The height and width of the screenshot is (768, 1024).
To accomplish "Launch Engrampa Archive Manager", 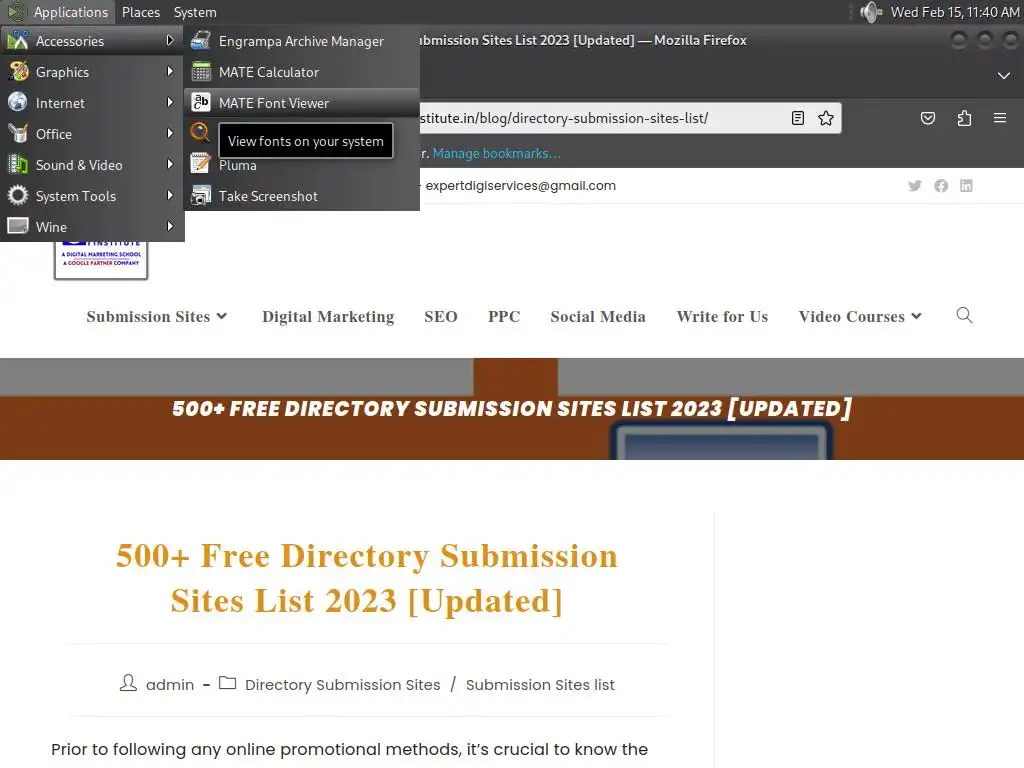I will 302,40.
